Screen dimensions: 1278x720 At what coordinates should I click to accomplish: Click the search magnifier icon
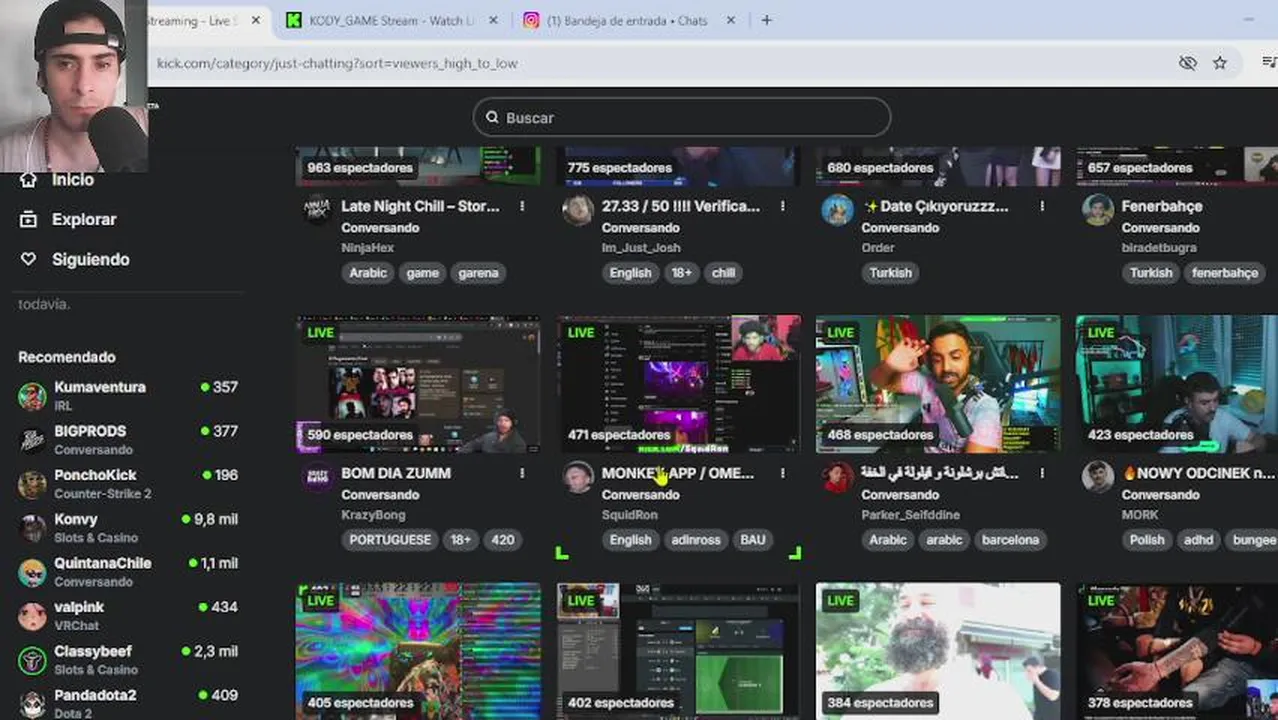pyautogui.click(x=492, y=117)
